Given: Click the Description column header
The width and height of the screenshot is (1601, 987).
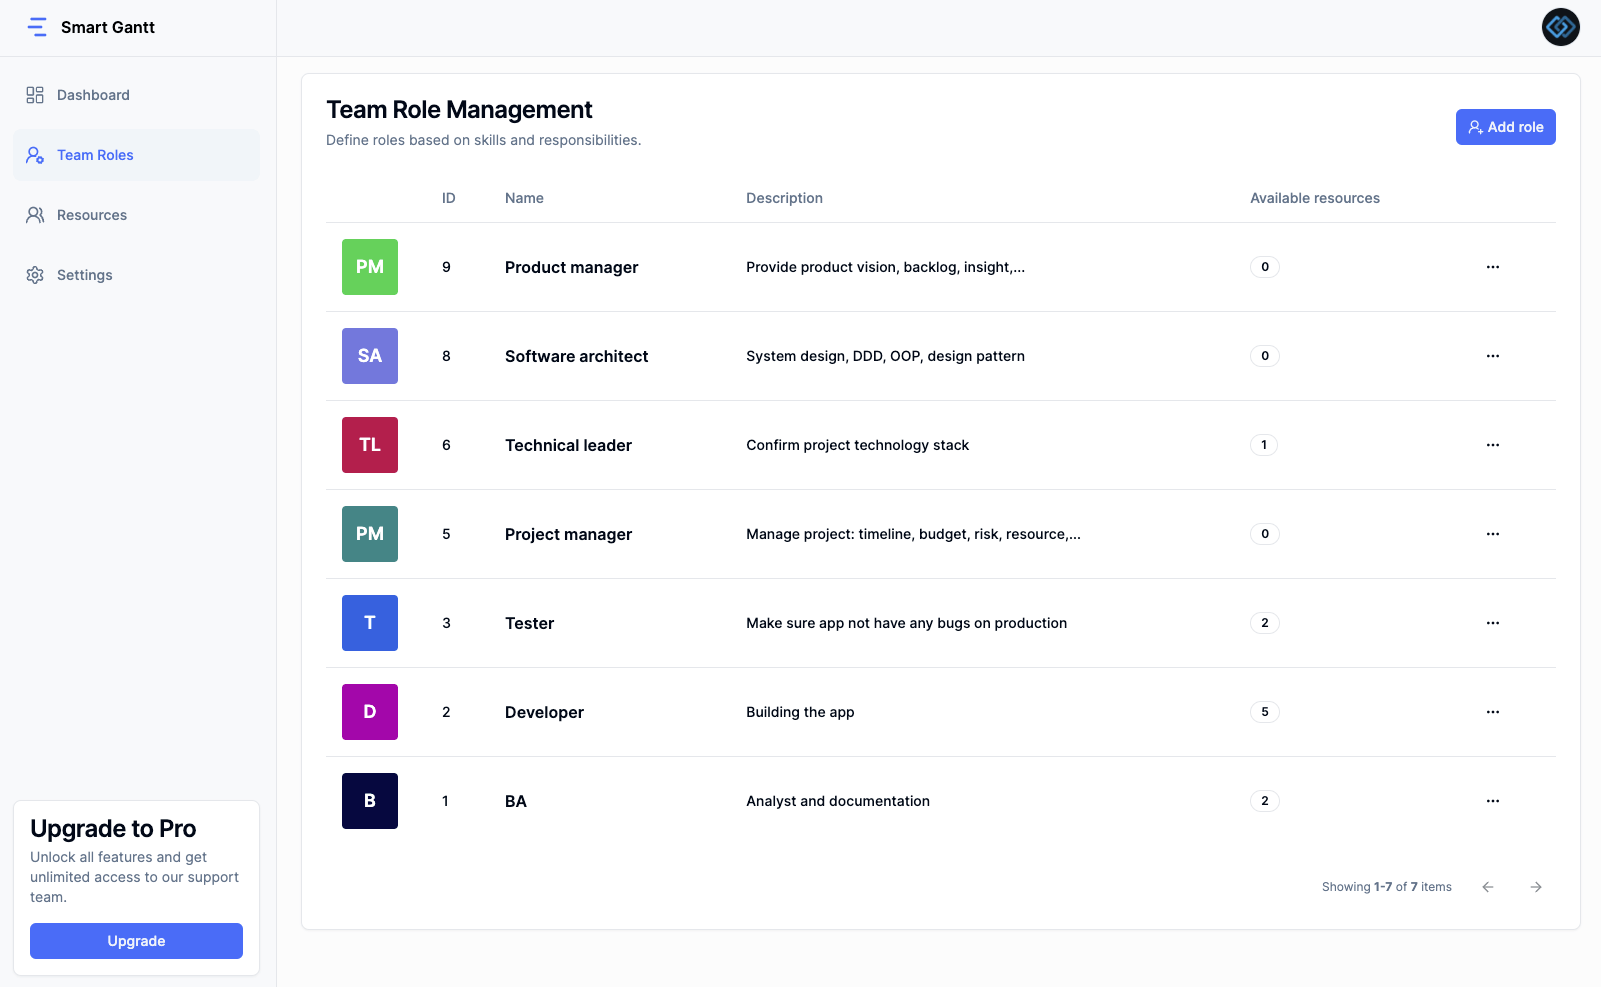Looking at the screenshot, I should tap(784, 198).
